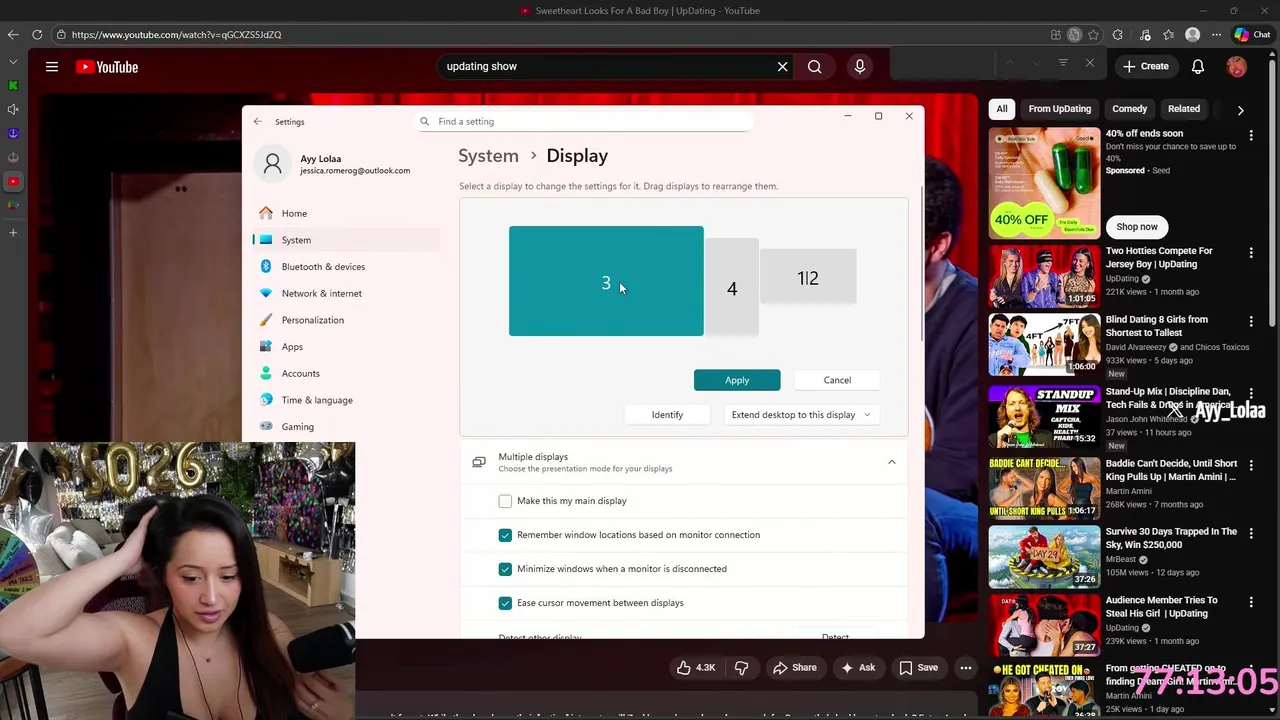Uncheck Minimize windows when a monitor is disconnected
Screen dimensions: 1280x720
point(505,569)
